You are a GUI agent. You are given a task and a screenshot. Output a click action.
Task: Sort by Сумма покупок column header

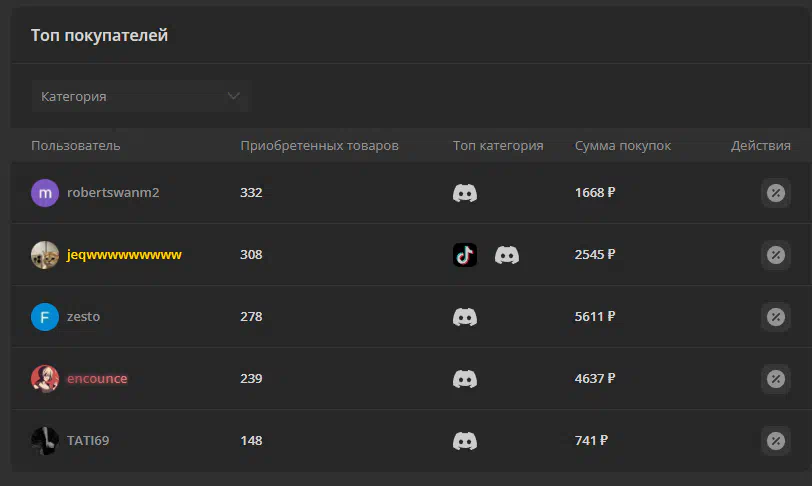[622, 146]
